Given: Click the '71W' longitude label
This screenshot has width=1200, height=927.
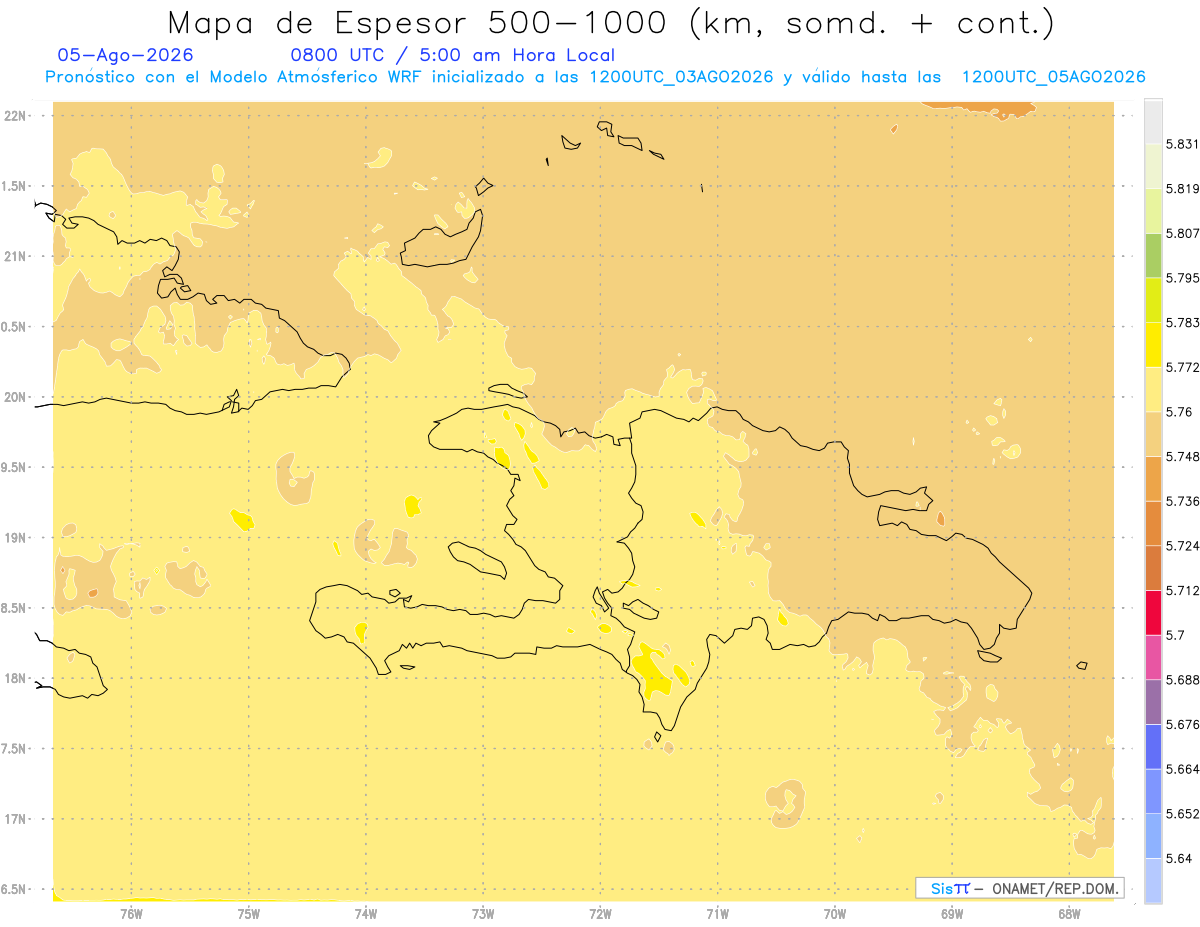Looking at the screenshot, I should [717, 914].
